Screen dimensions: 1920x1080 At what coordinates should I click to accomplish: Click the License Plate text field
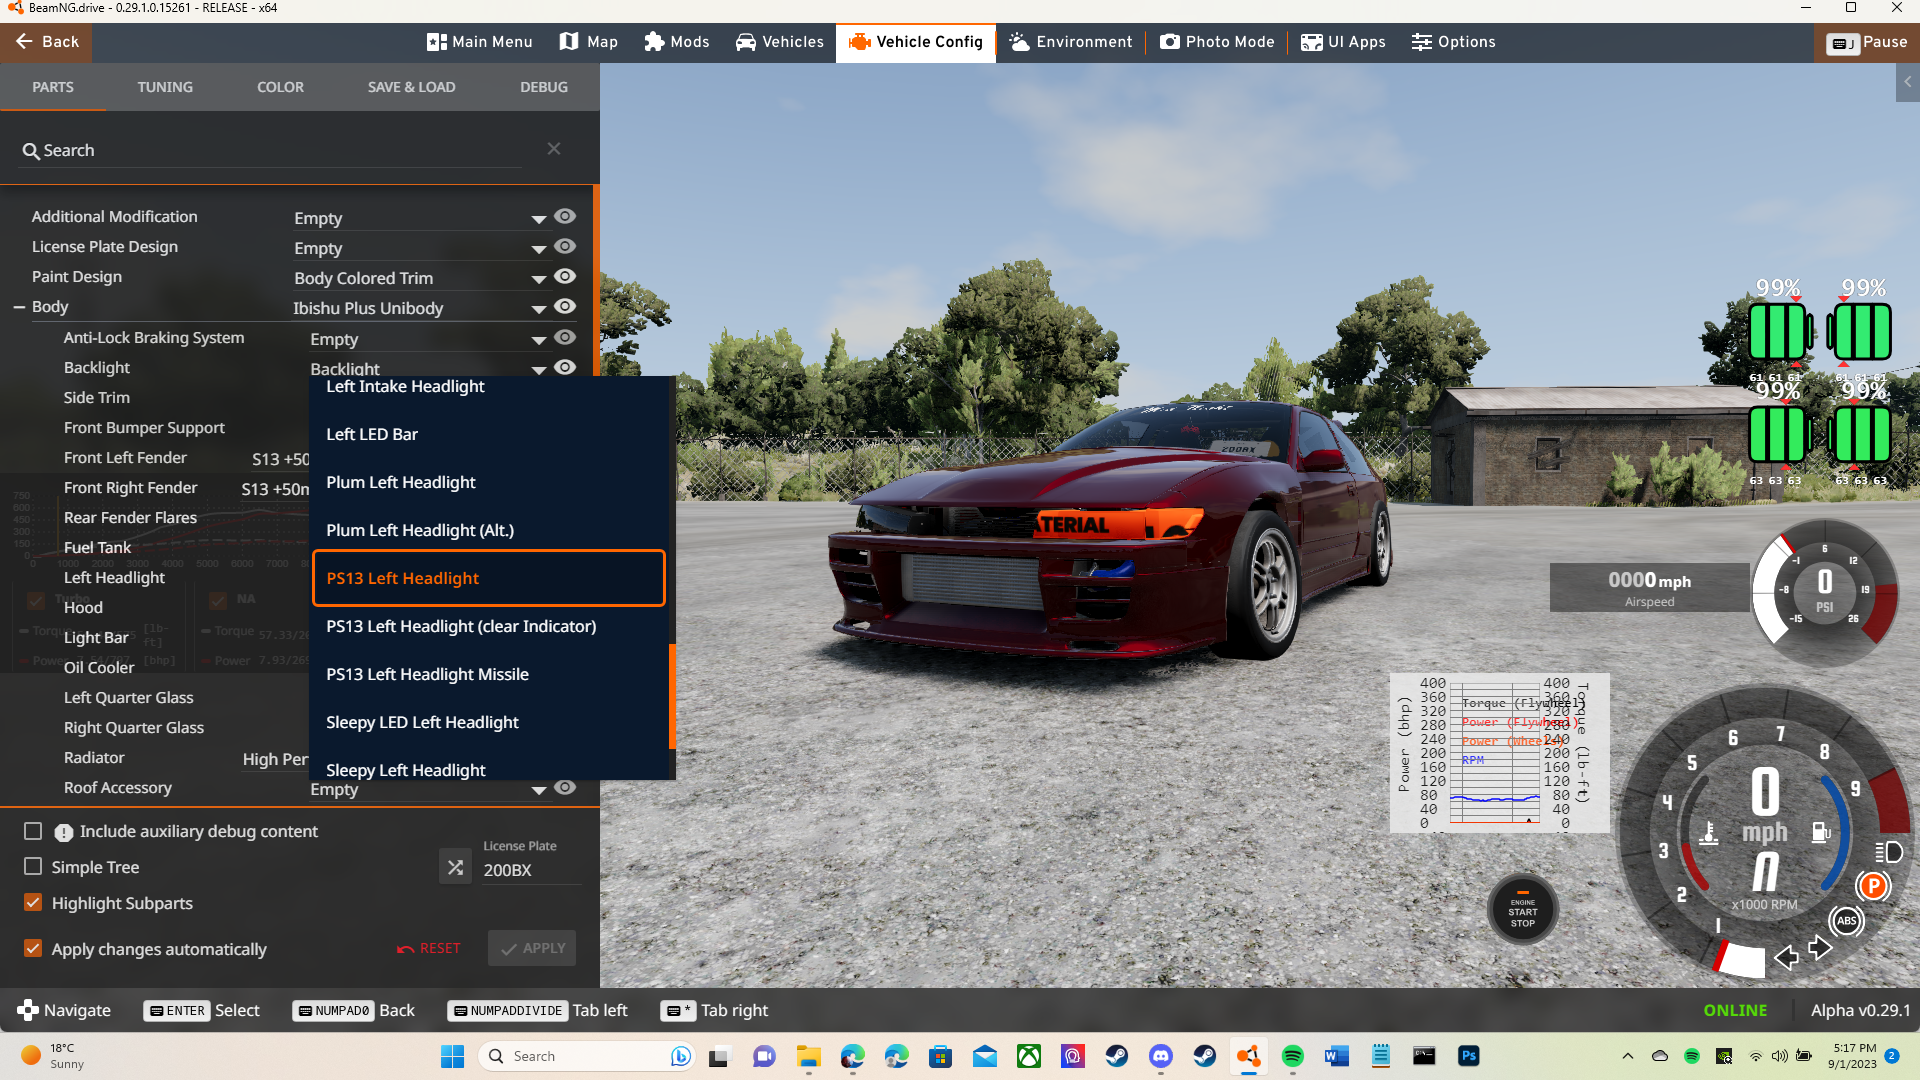[x=530, y=870]
